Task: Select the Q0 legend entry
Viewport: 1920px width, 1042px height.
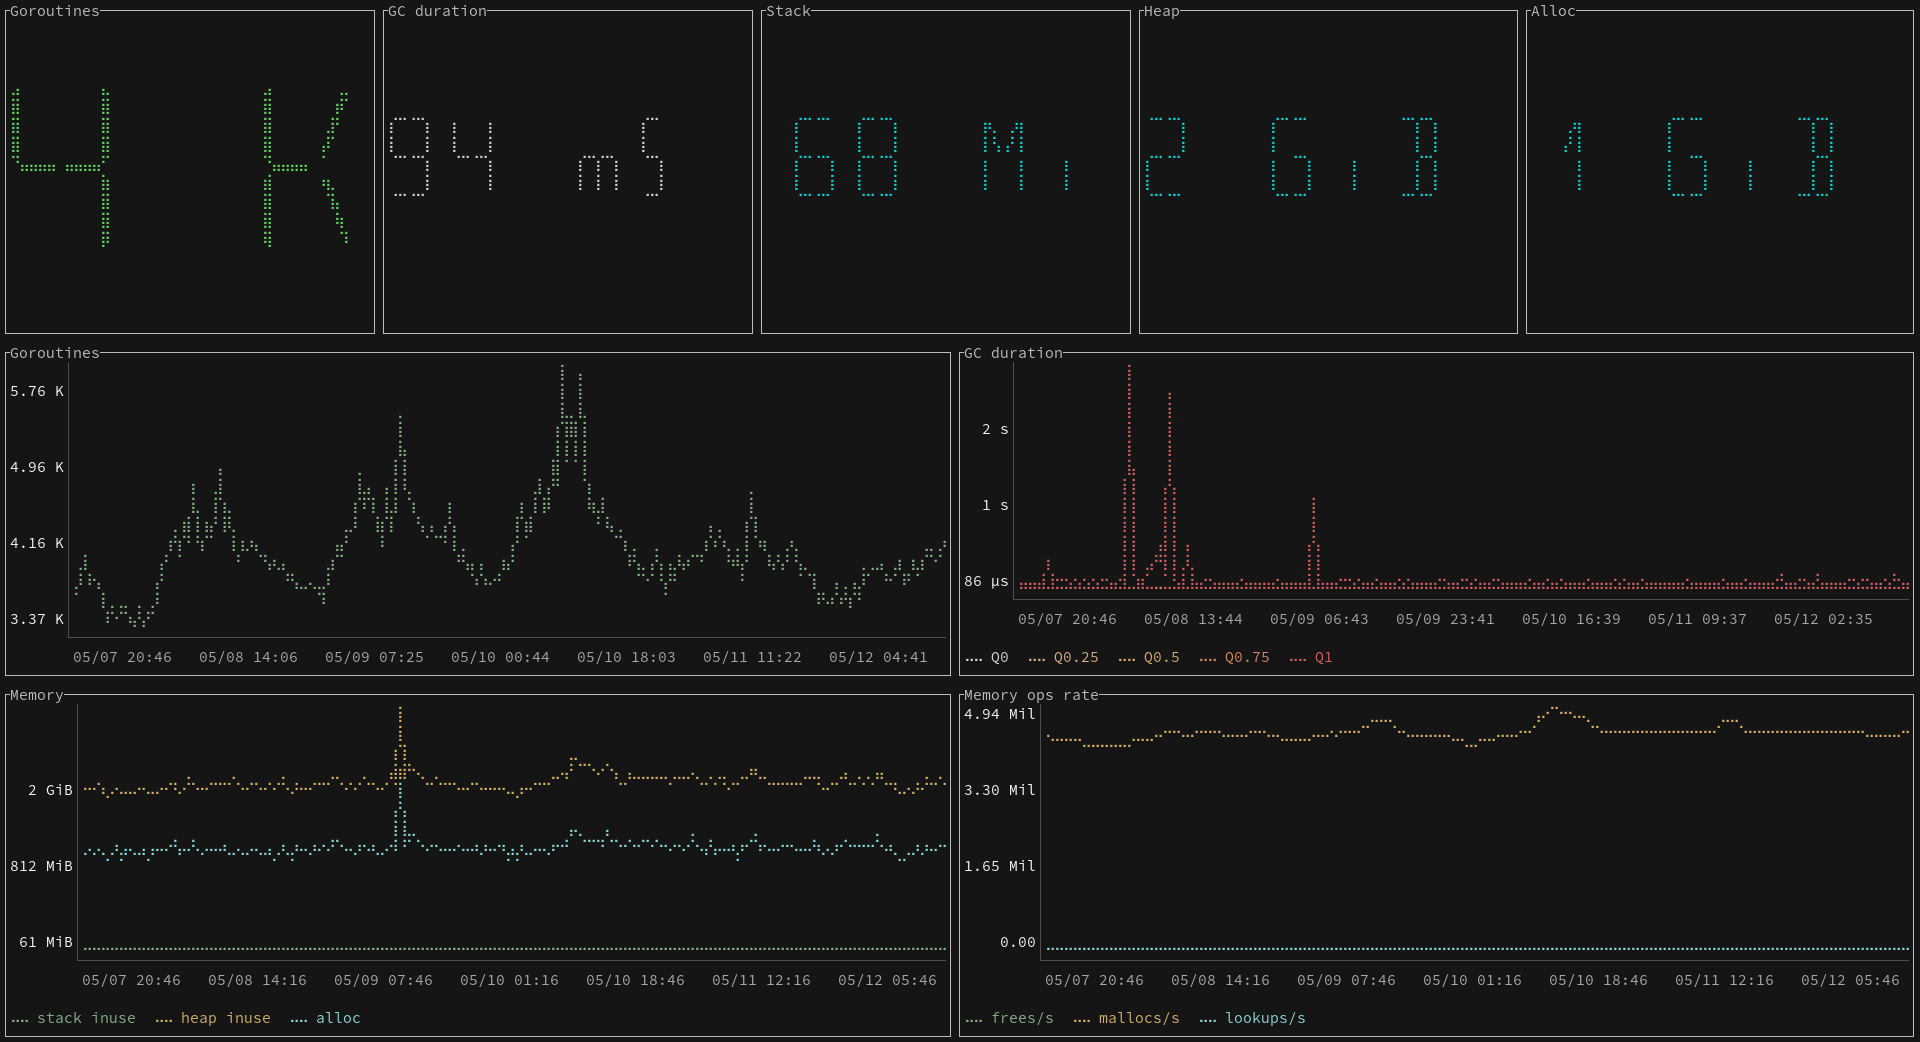Action: (987, 657)
